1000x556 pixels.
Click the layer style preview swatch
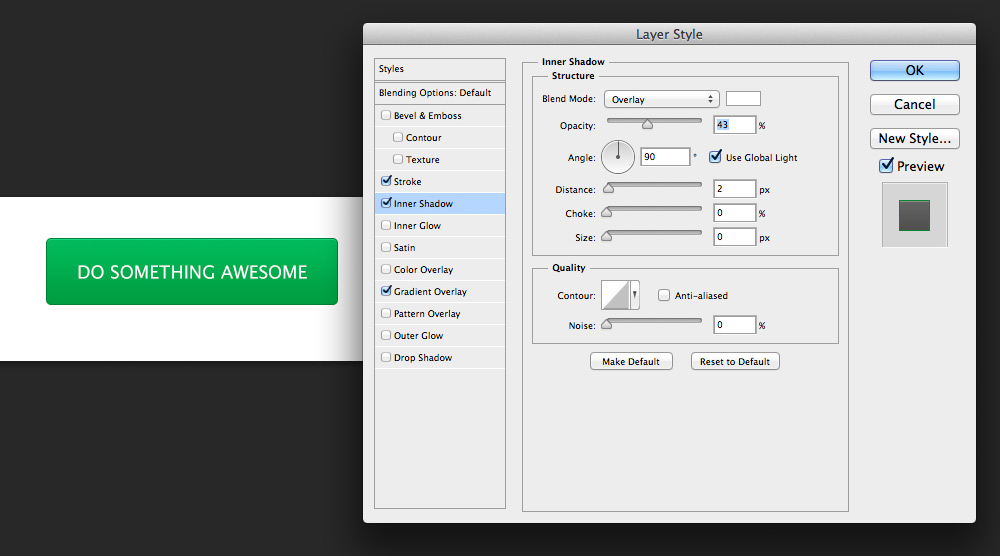(x=914, y=214)
